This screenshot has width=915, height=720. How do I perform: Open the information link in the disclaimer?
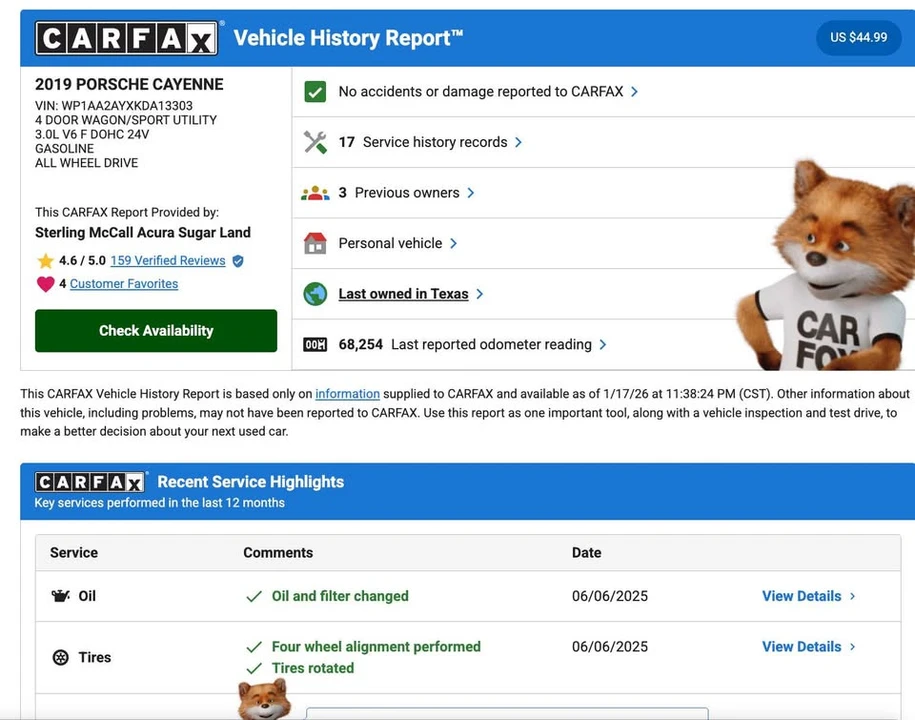[x=347, y=394]
